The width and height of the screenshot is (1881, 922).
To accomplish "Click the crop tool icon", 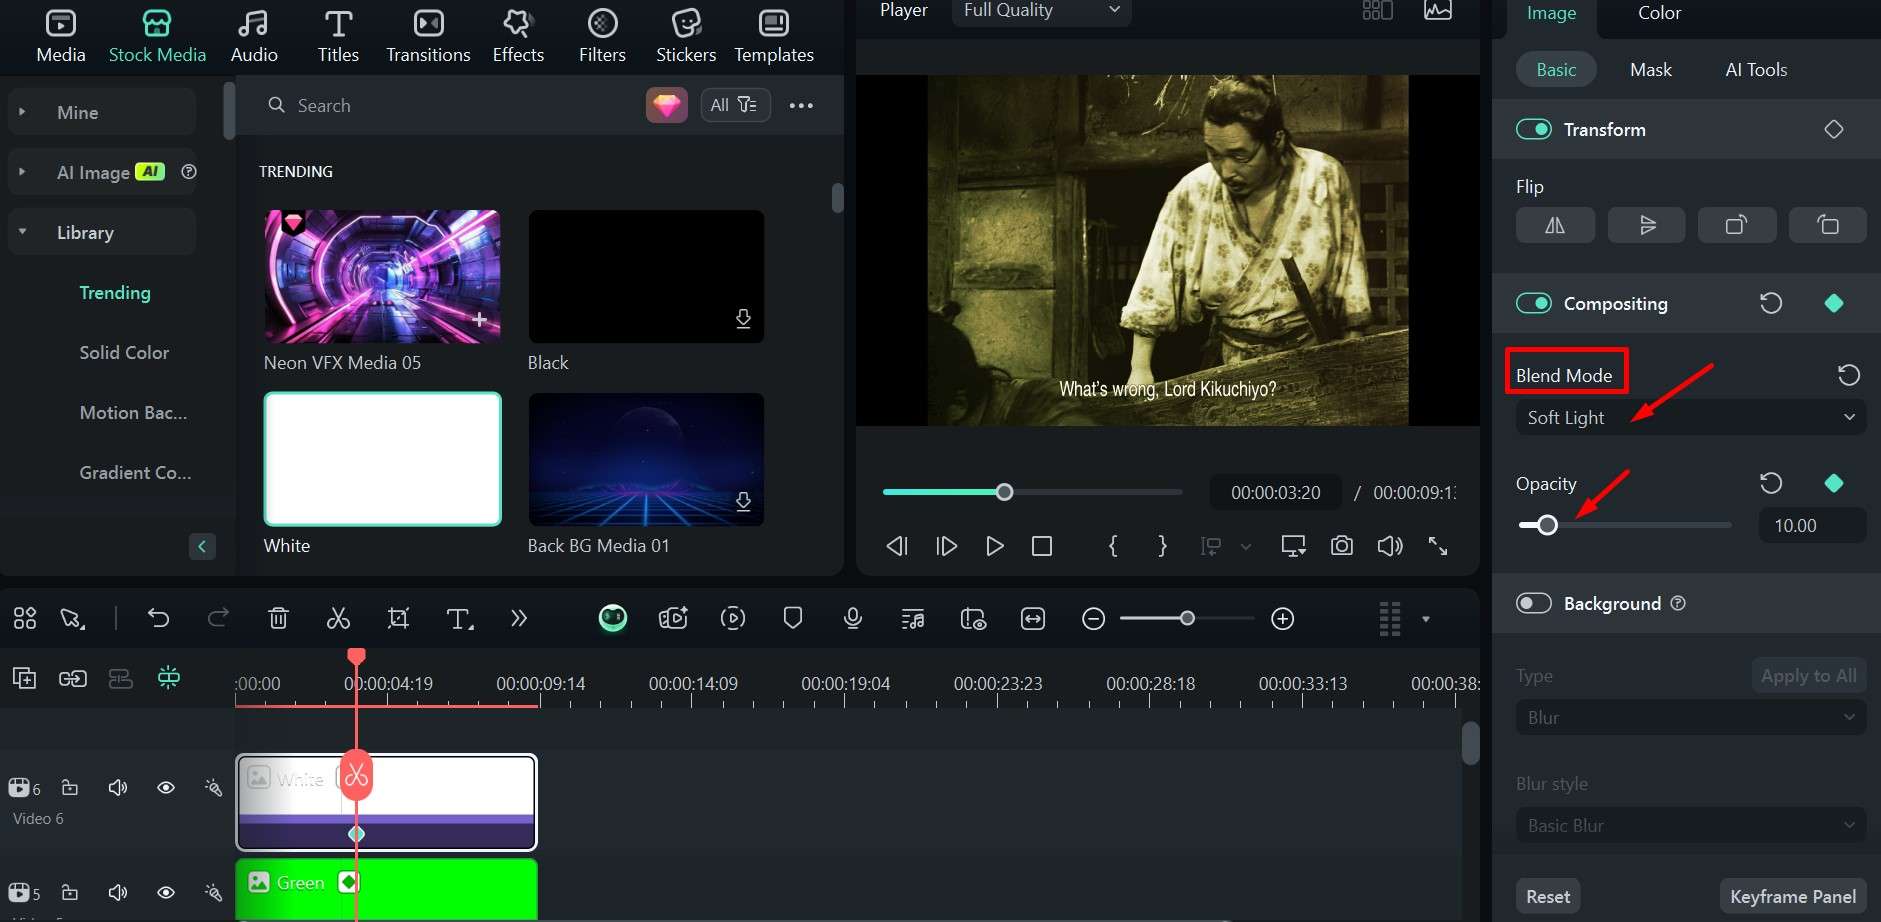I will click(x=398, y=619).
